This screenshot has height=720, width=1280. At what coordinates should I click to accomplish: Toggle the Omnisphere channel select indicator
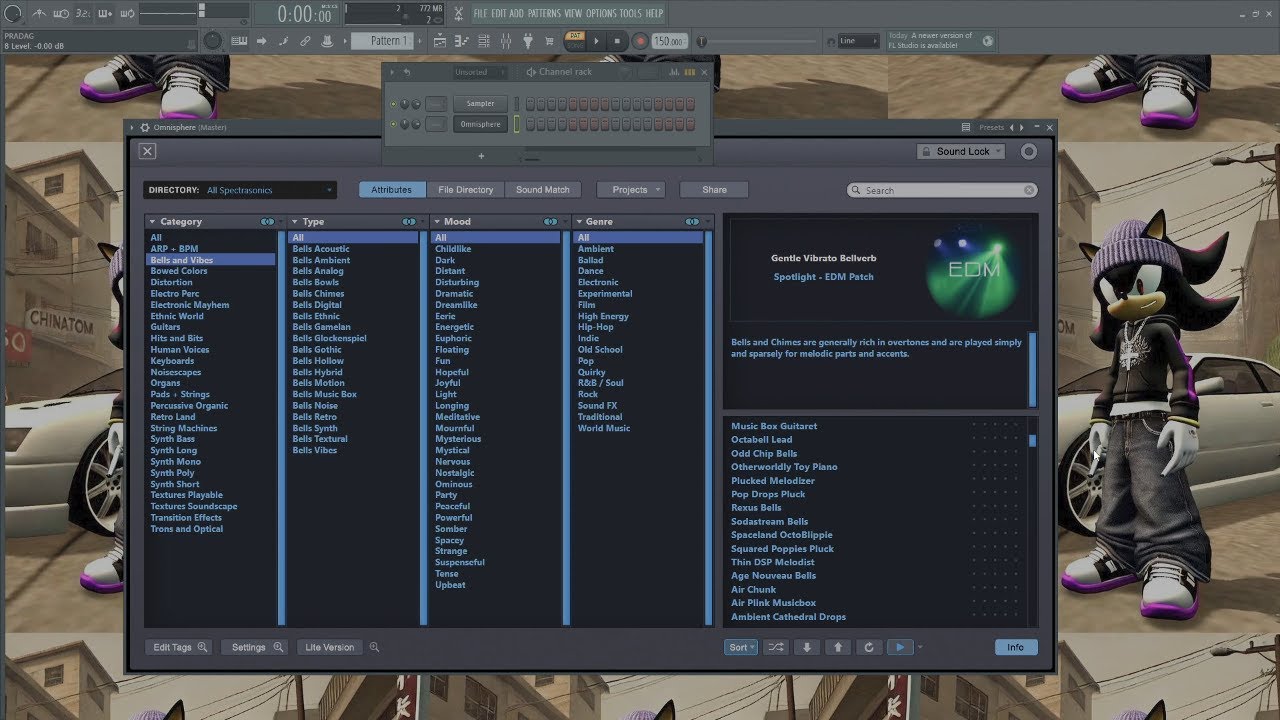coord(517,125)
